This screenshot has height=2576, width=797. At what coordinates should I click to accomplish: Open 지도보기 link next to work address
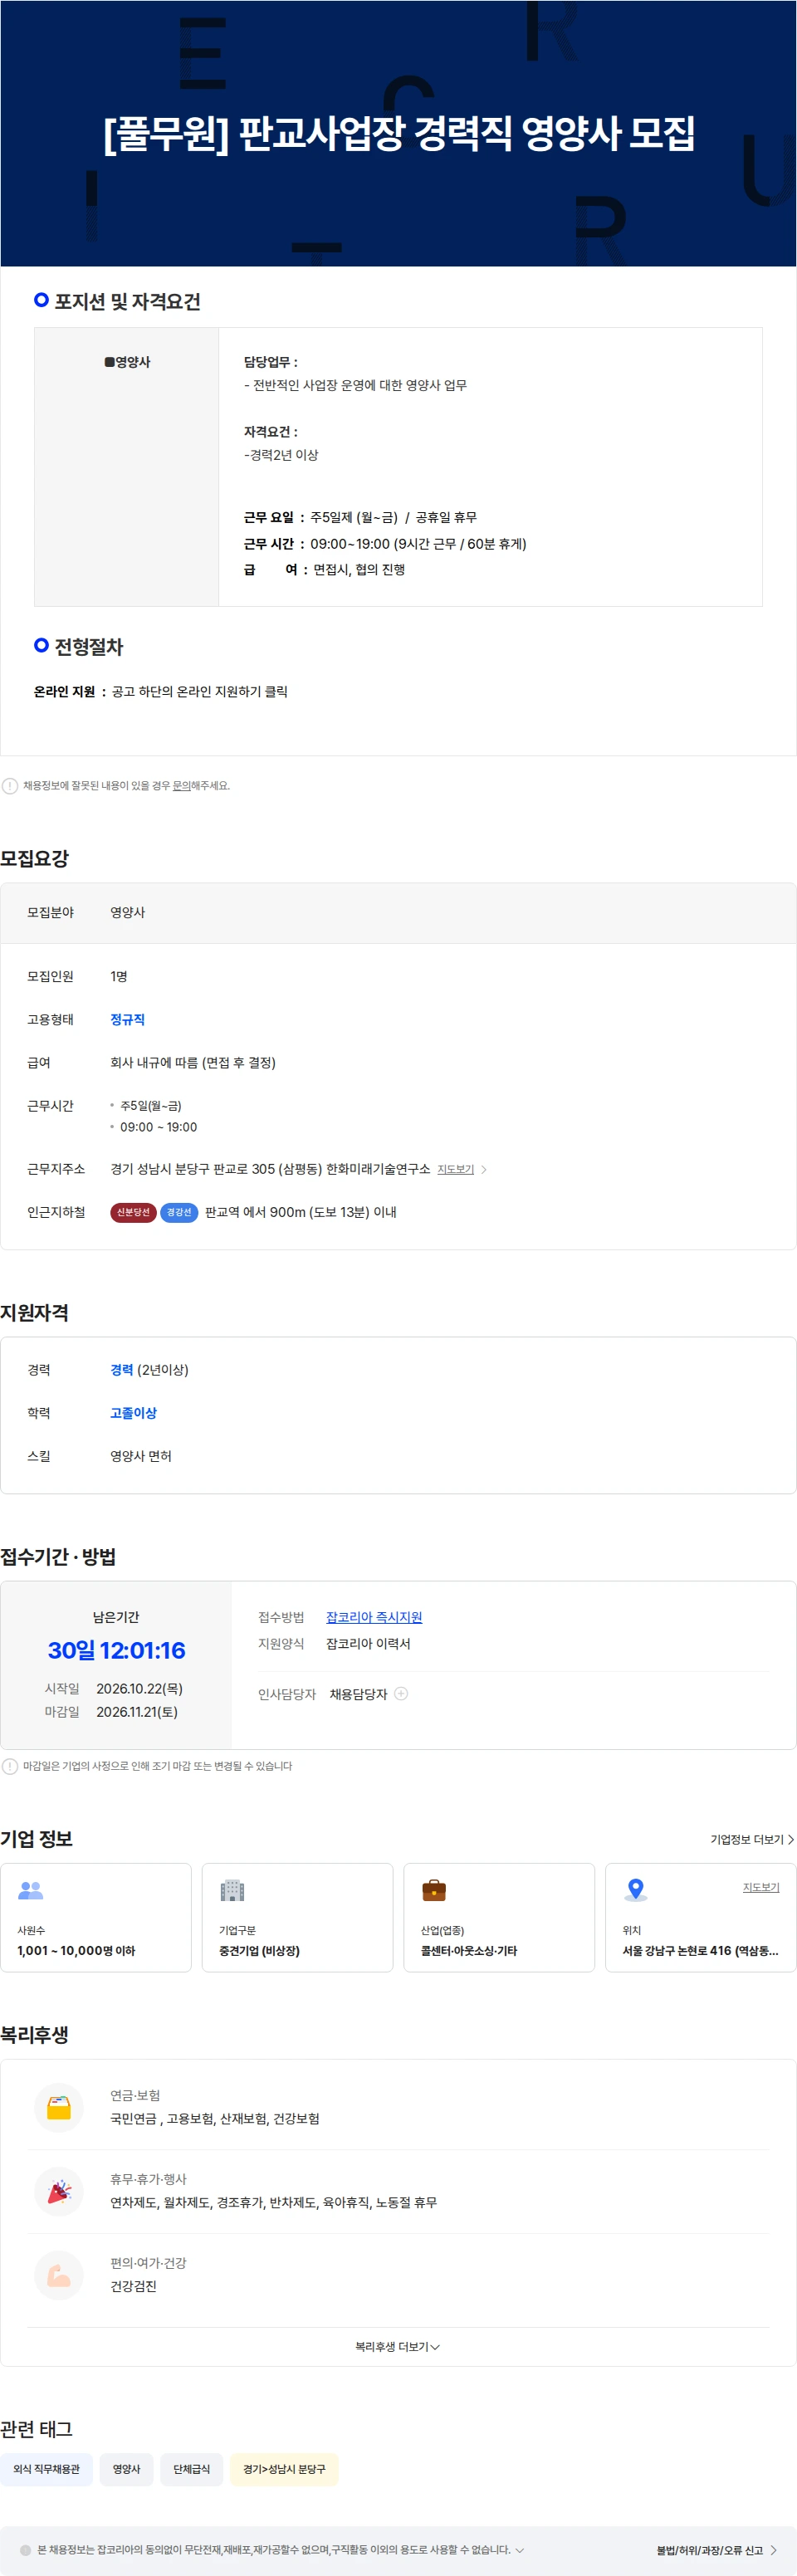[x=456, y=1170]
